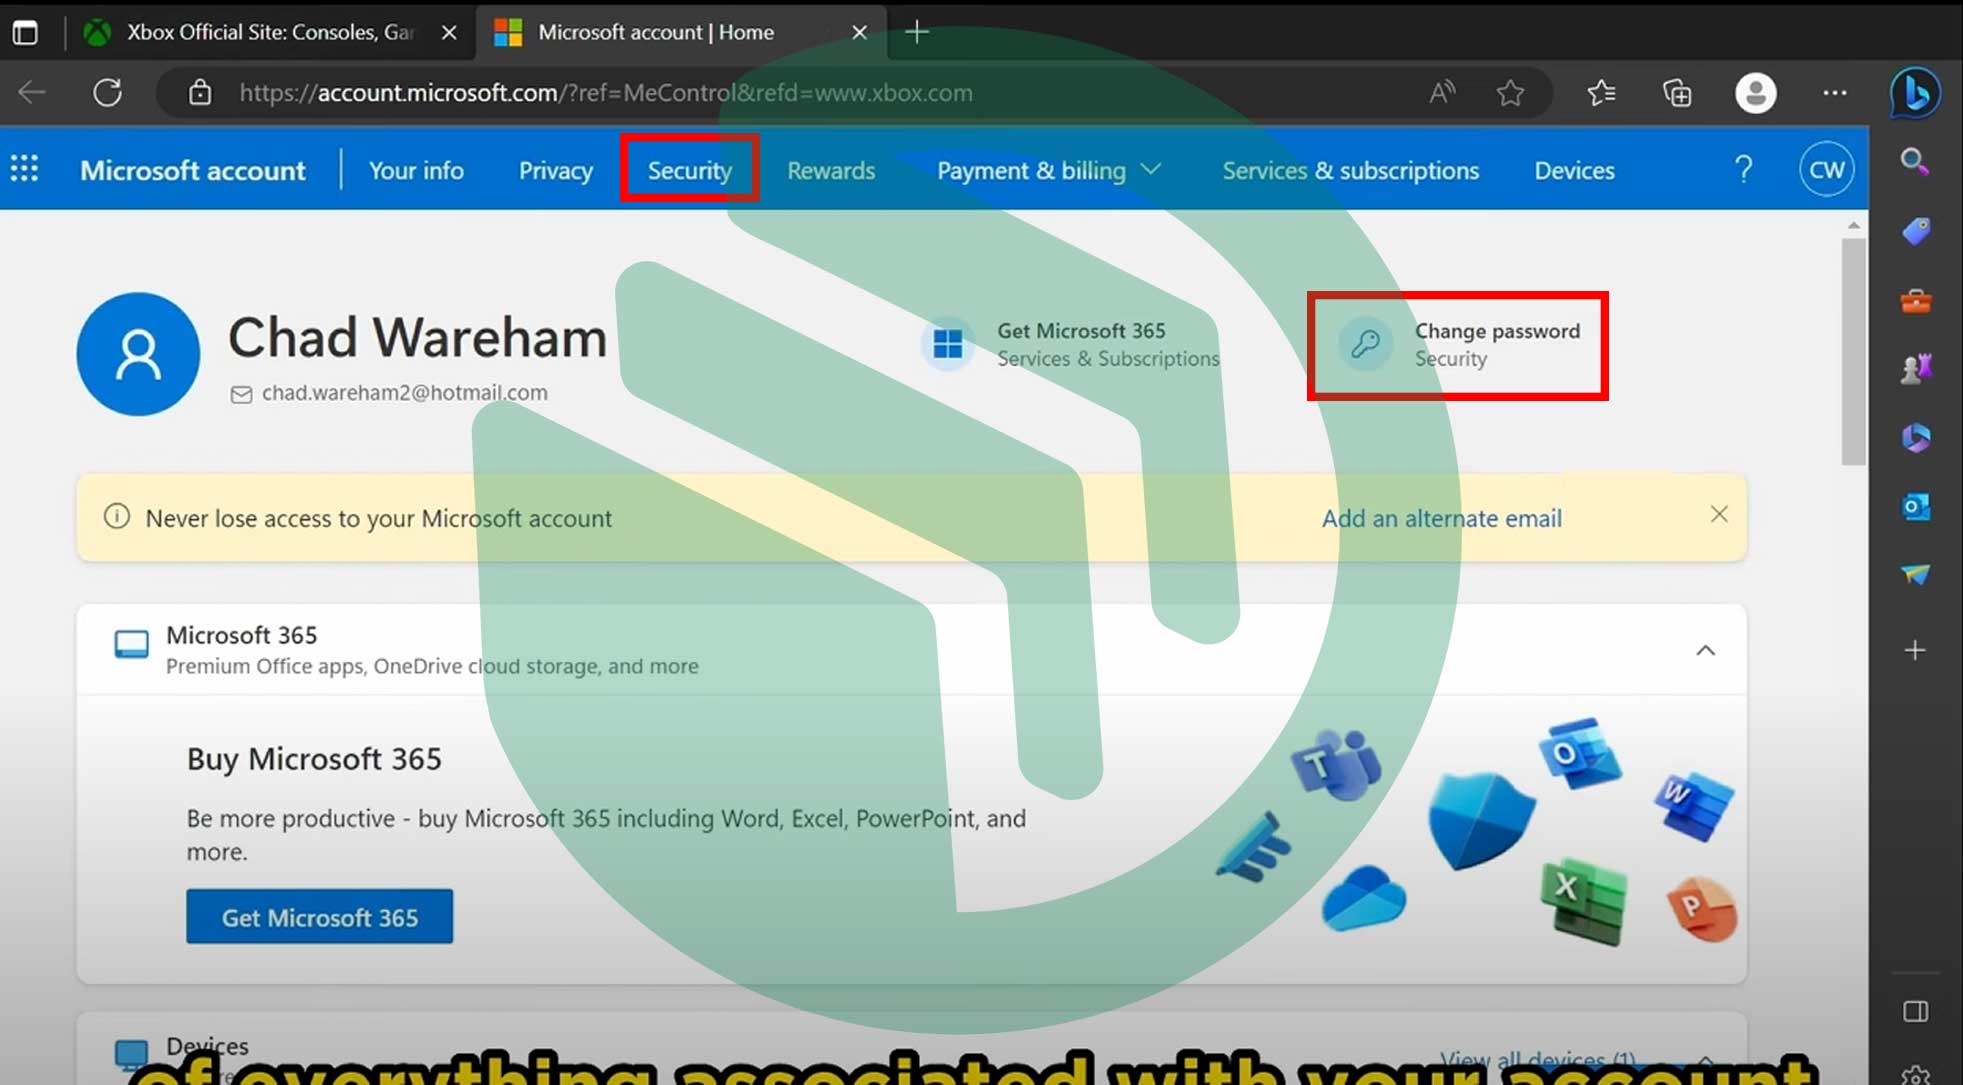Reload the page with the refresh icon
Viewport: 1963px width, 1085px height.
pos(107,93)
